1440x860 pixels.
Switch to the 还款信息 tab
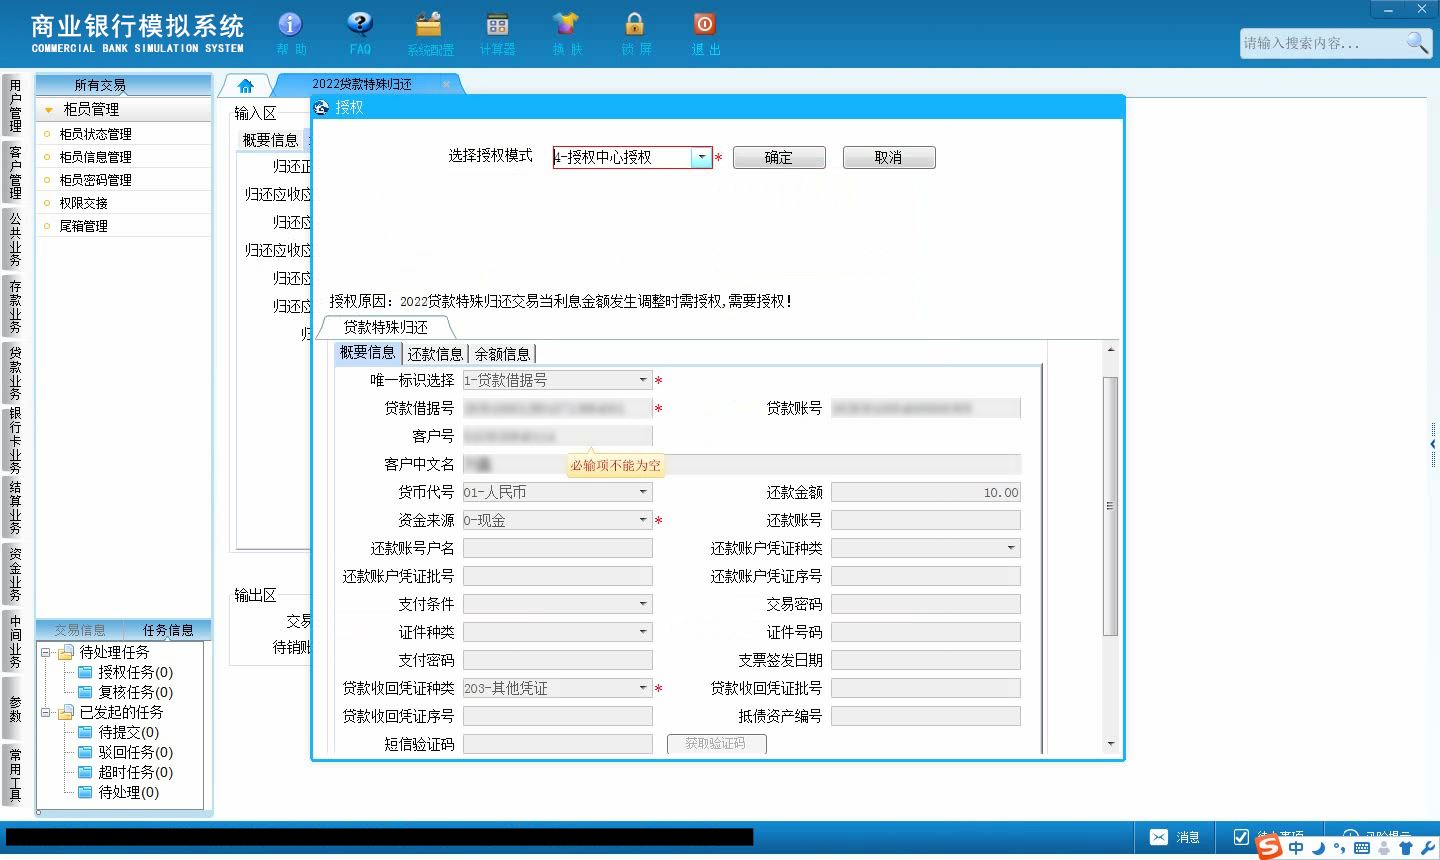pyautogui.click(x=435, y=354)
